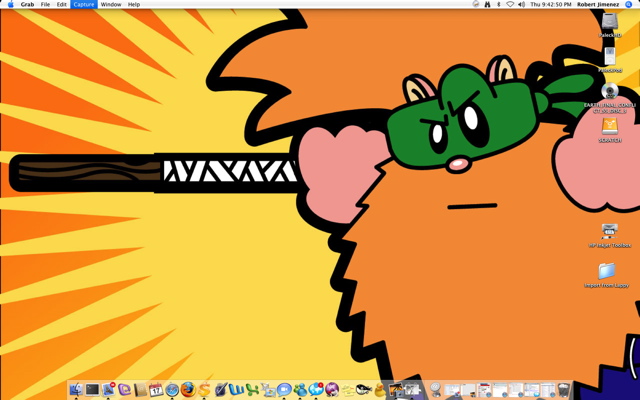Open Remote Desktop Connection in Dock
The image size is (640, 400).
pos(268,390)
